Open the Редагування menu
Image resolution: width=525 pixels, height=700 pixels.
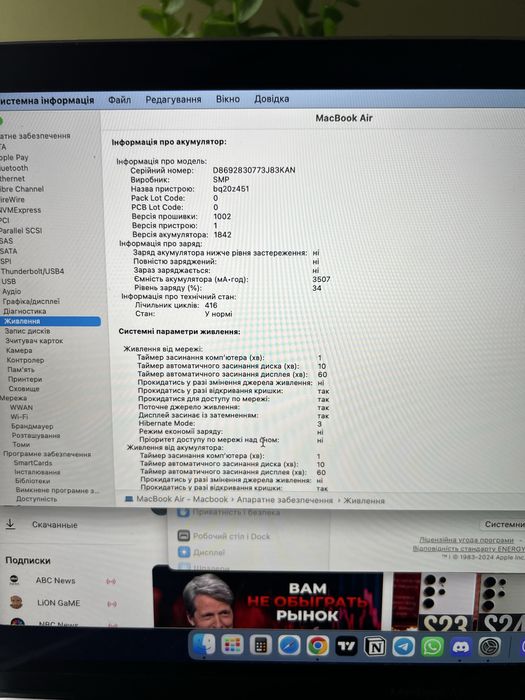[173, 100]
